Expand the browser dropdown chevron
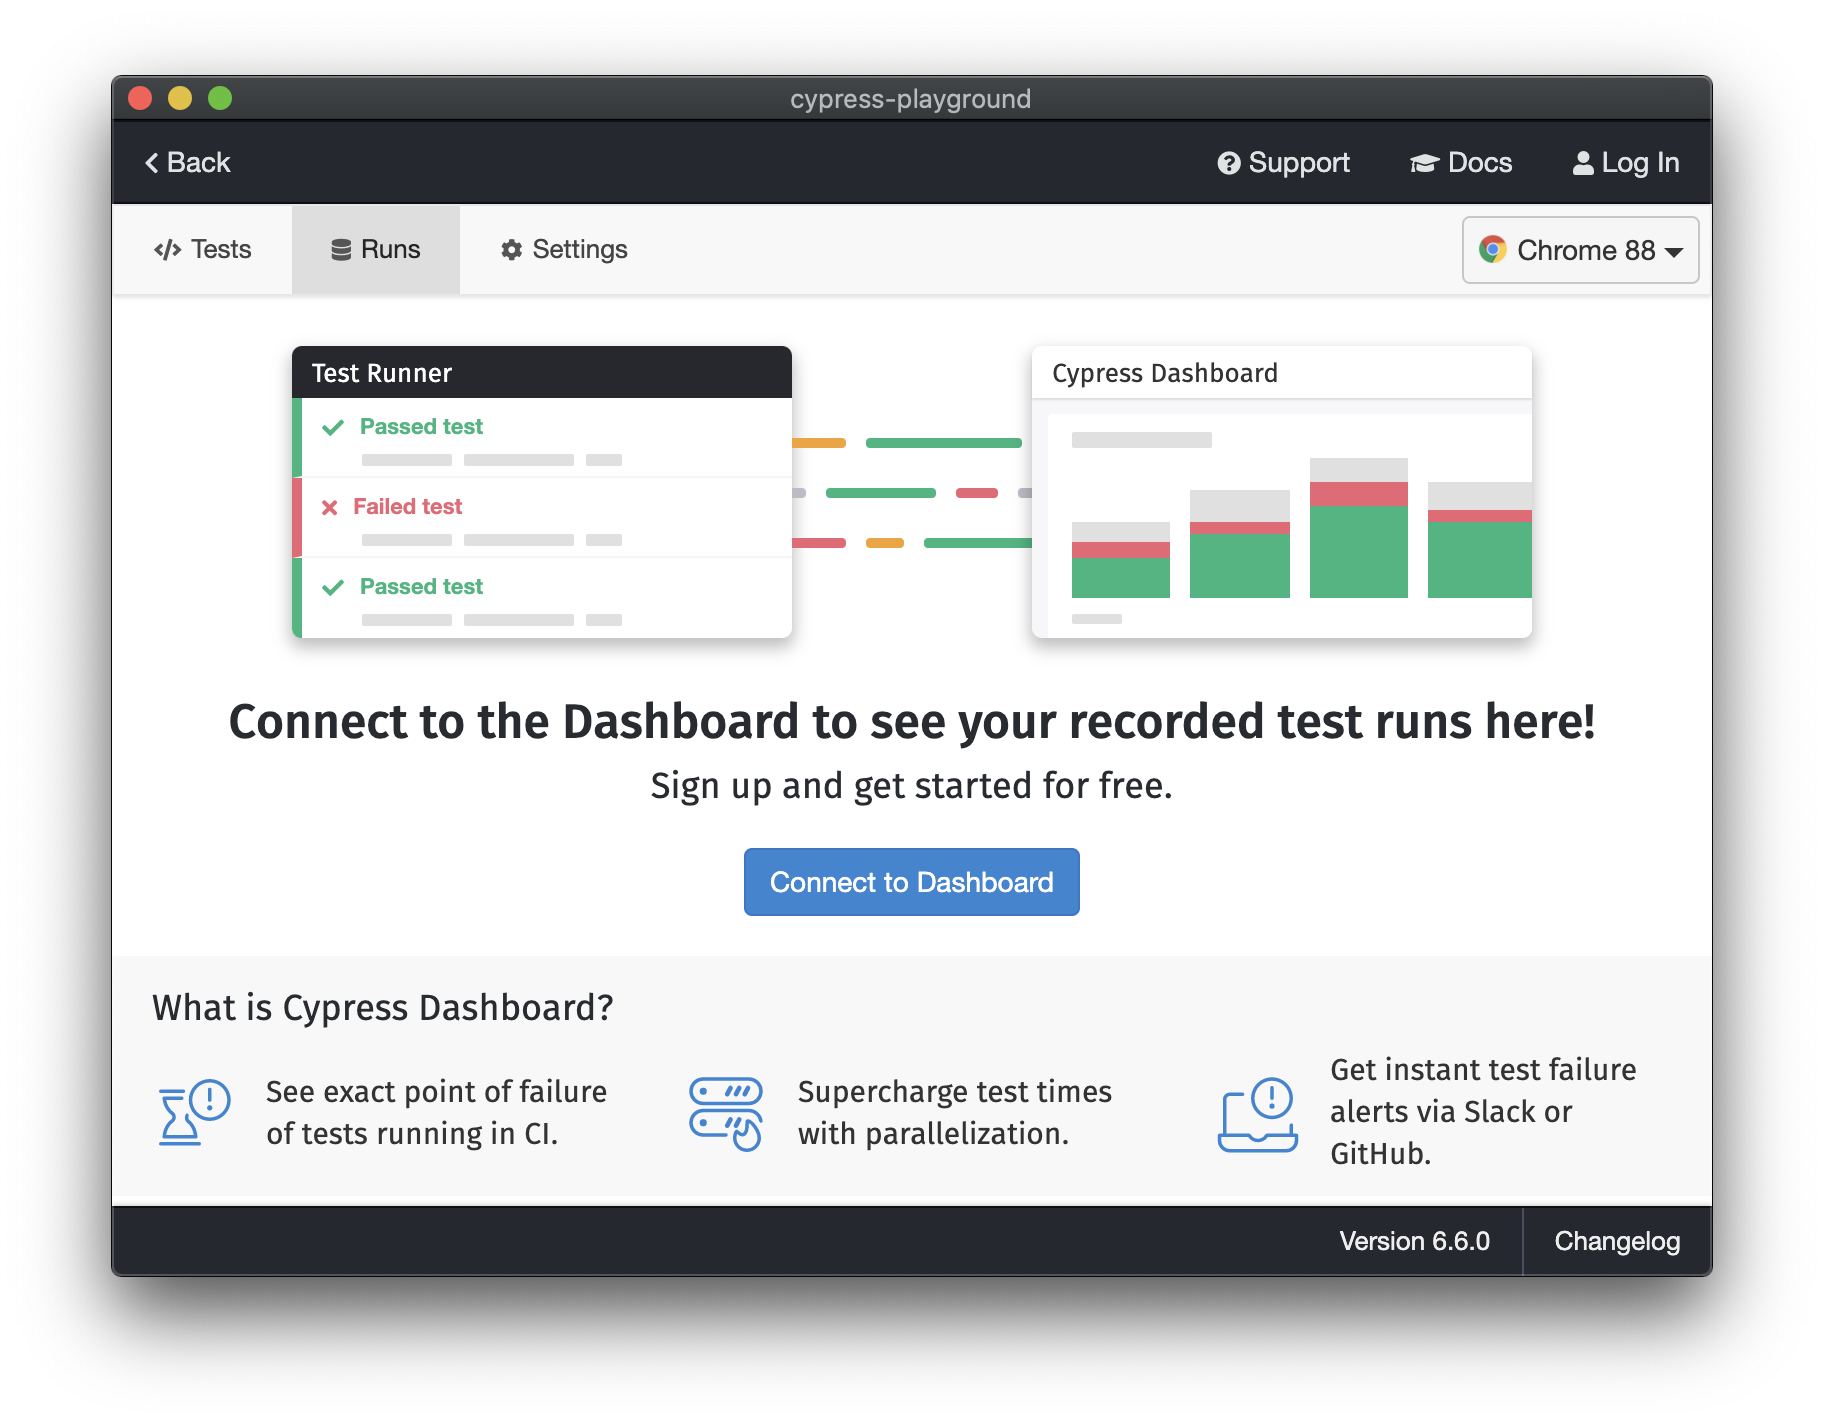1824x1424 pixels. (1674, 252)
